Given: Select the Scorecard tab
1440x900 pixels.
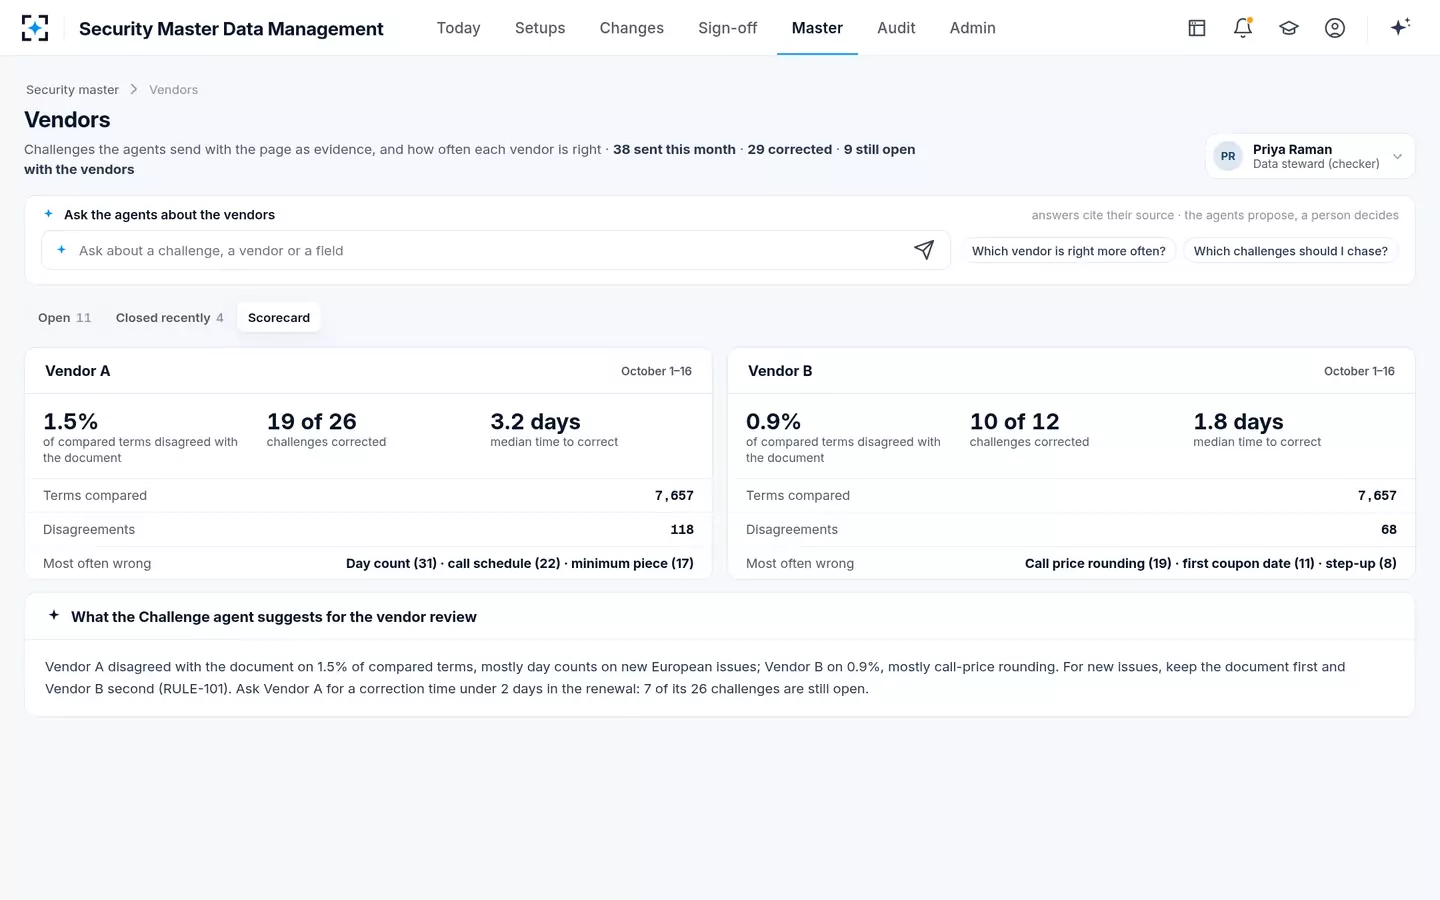Looking at the screenshot, I should pos(279,318).
